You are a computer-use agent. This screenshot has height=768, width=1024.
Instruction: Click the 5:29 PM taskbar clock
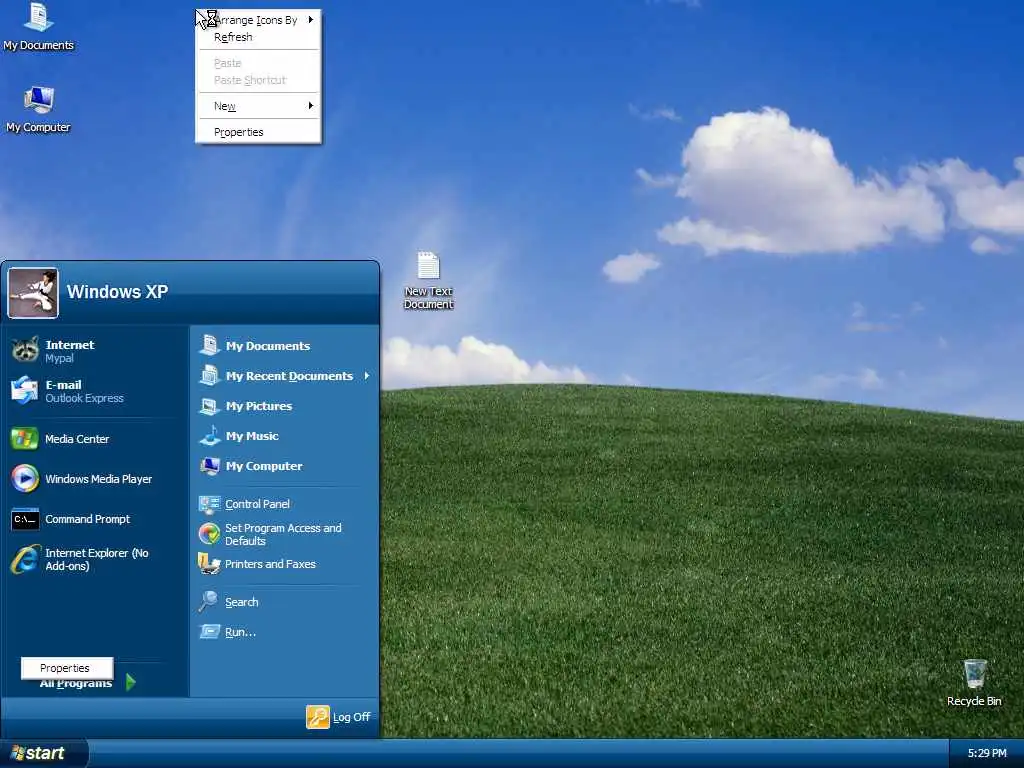click(x=987, y=753)
